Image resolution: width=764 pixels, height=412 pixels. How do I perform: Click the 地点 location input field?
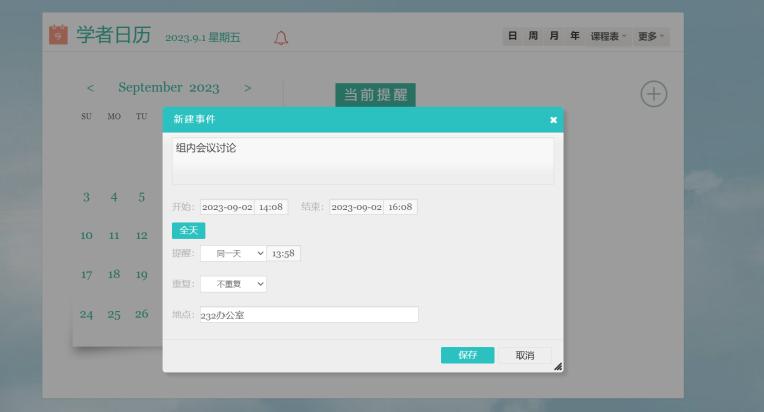(x=308, y=315)
